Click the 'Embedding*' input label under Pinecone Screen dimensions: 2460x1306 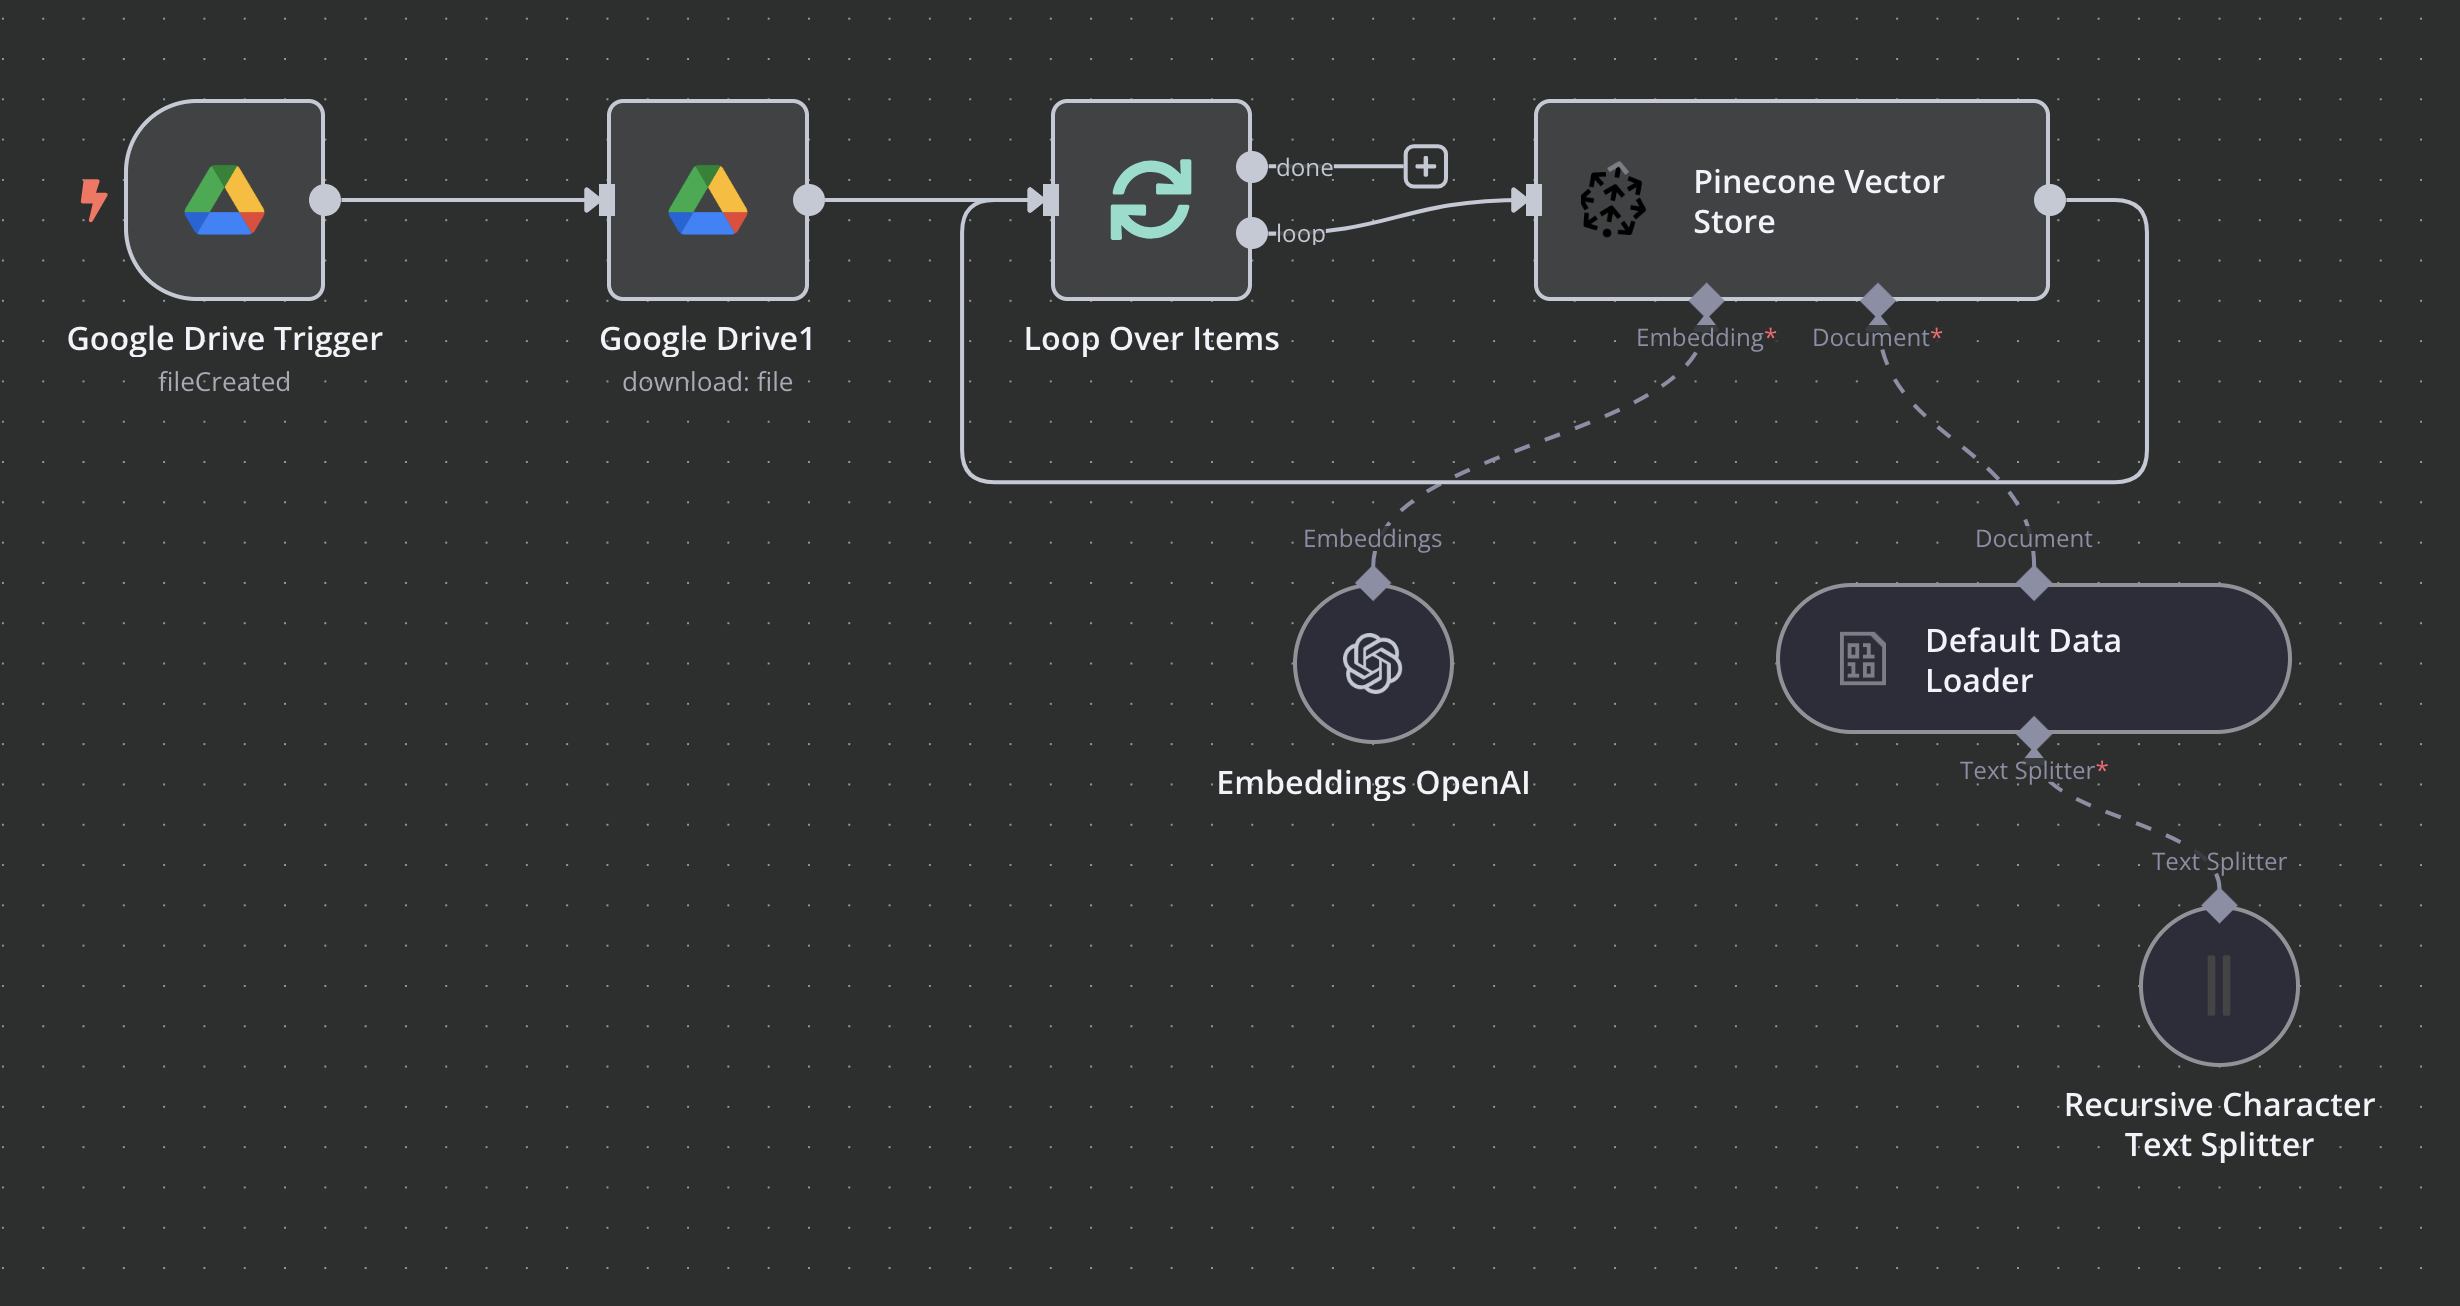coord(1706,338)
